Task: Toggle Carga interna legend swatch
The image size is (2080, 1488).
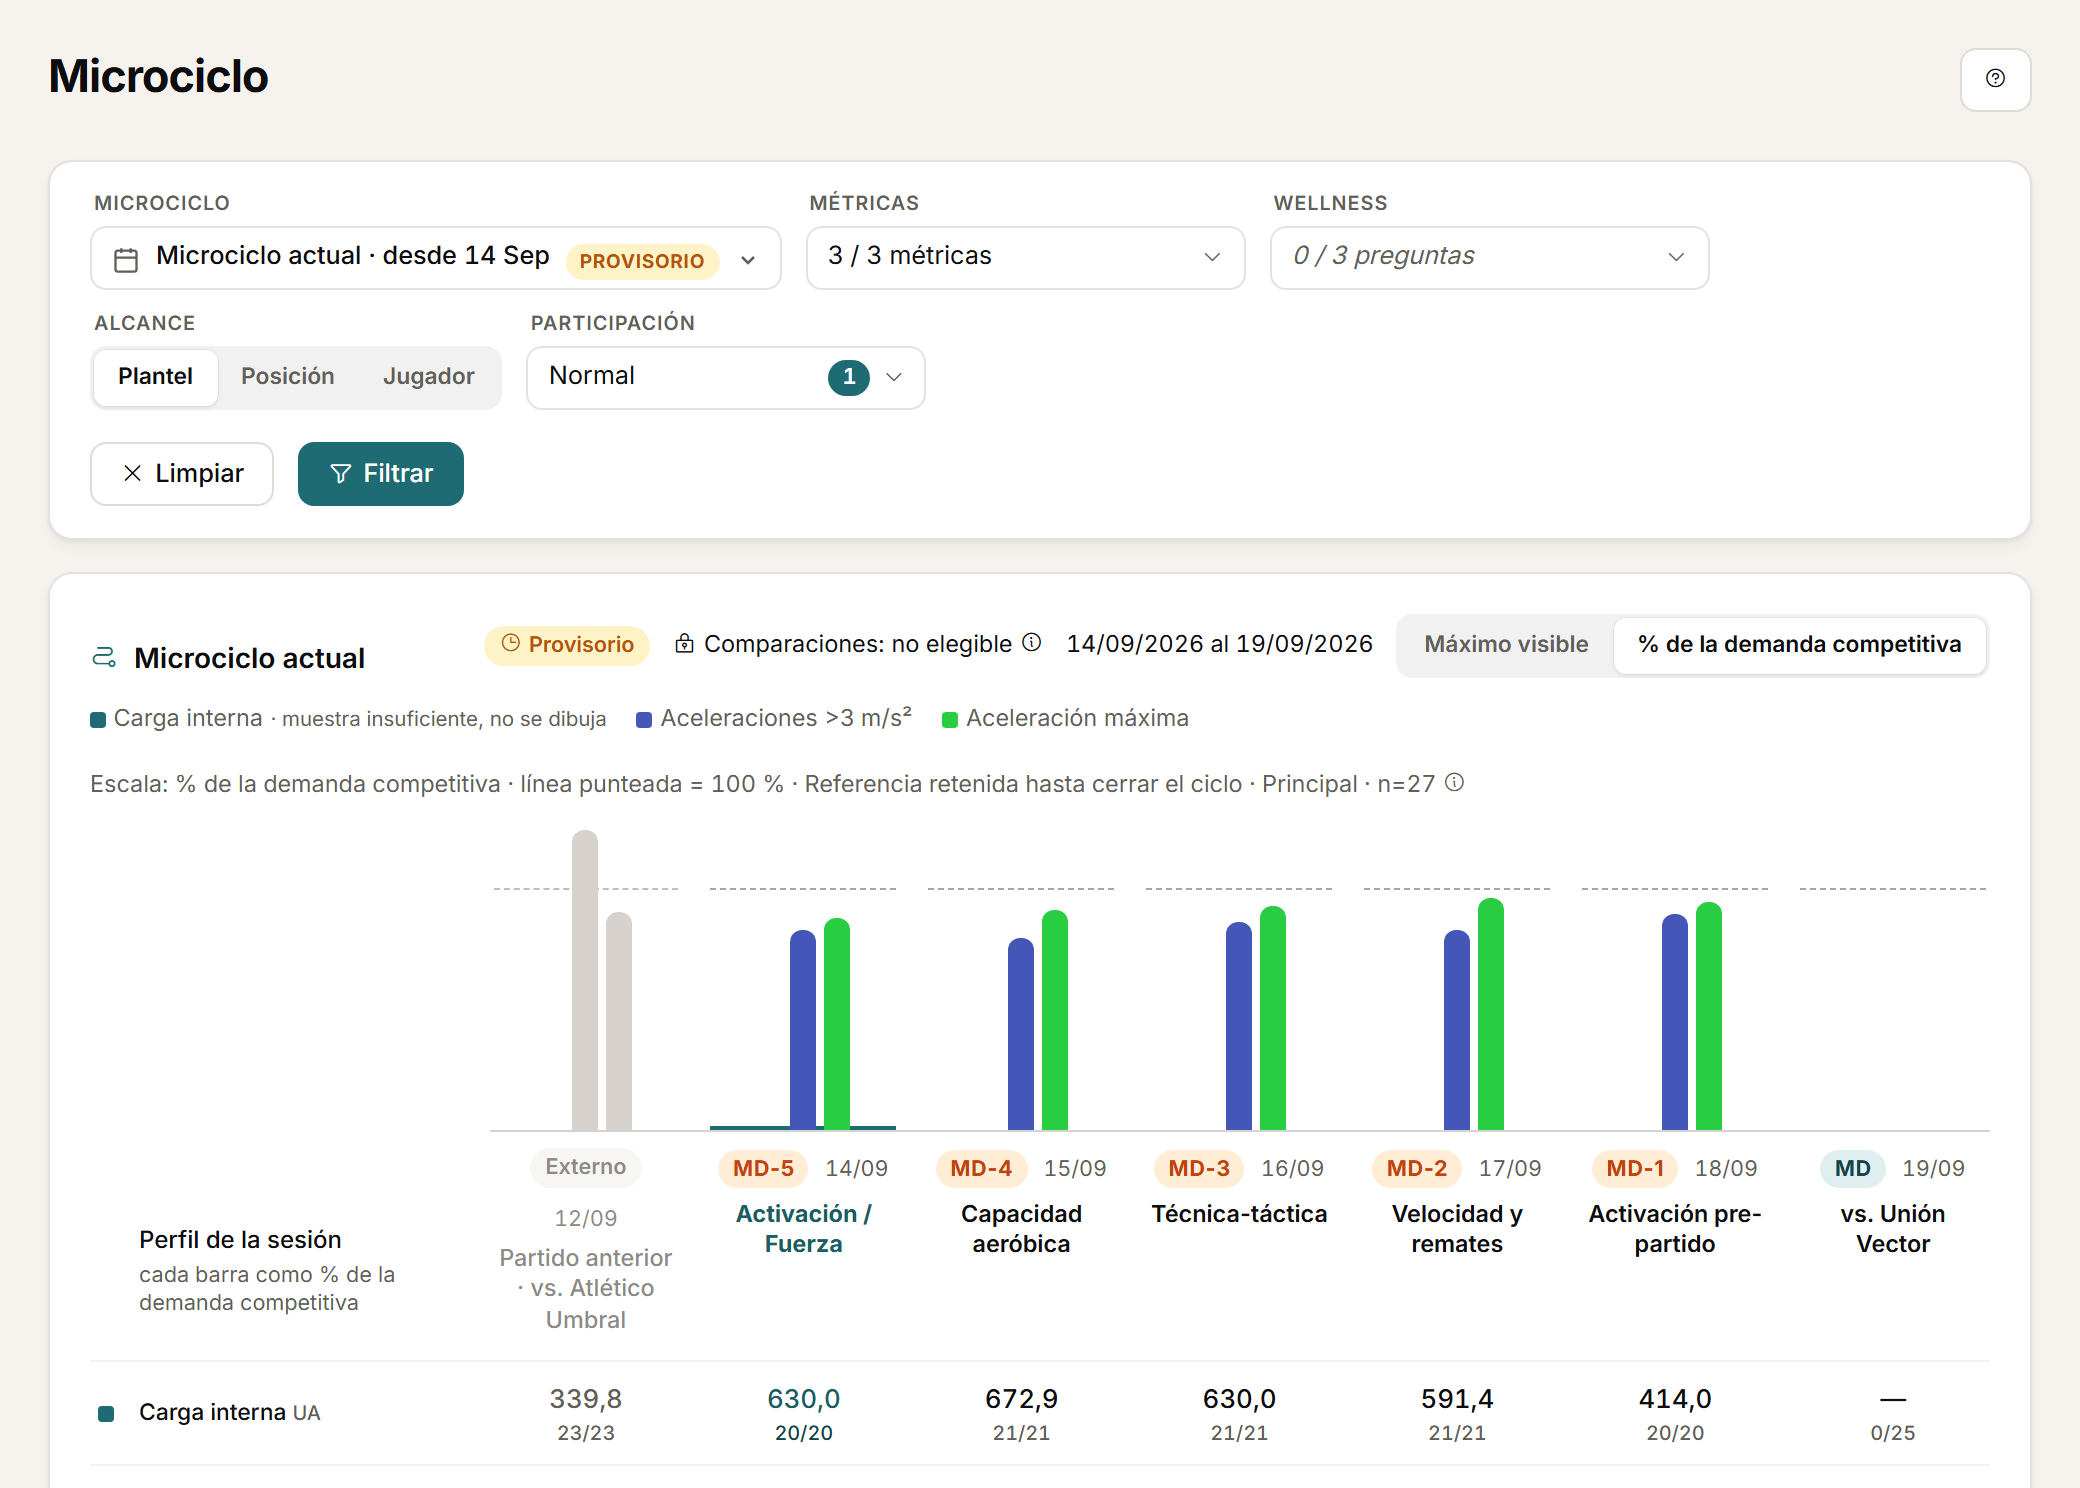Action: point(98,720)
